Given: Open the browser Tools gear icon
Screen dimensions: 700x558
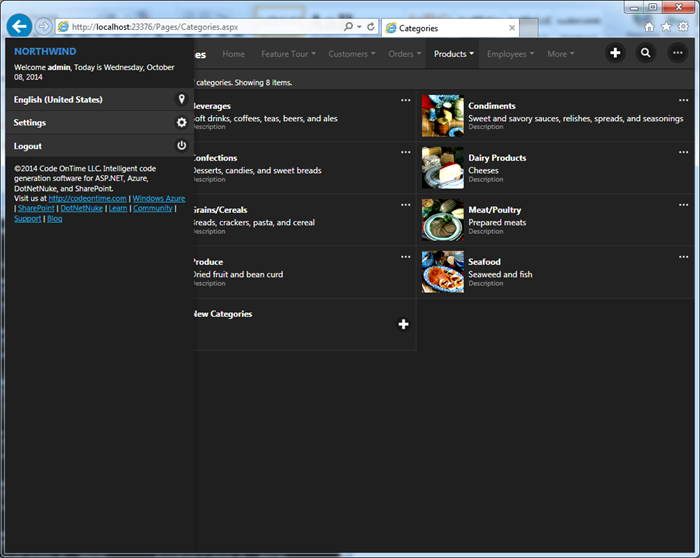Looking at the screenshot, I should point(683,27).
